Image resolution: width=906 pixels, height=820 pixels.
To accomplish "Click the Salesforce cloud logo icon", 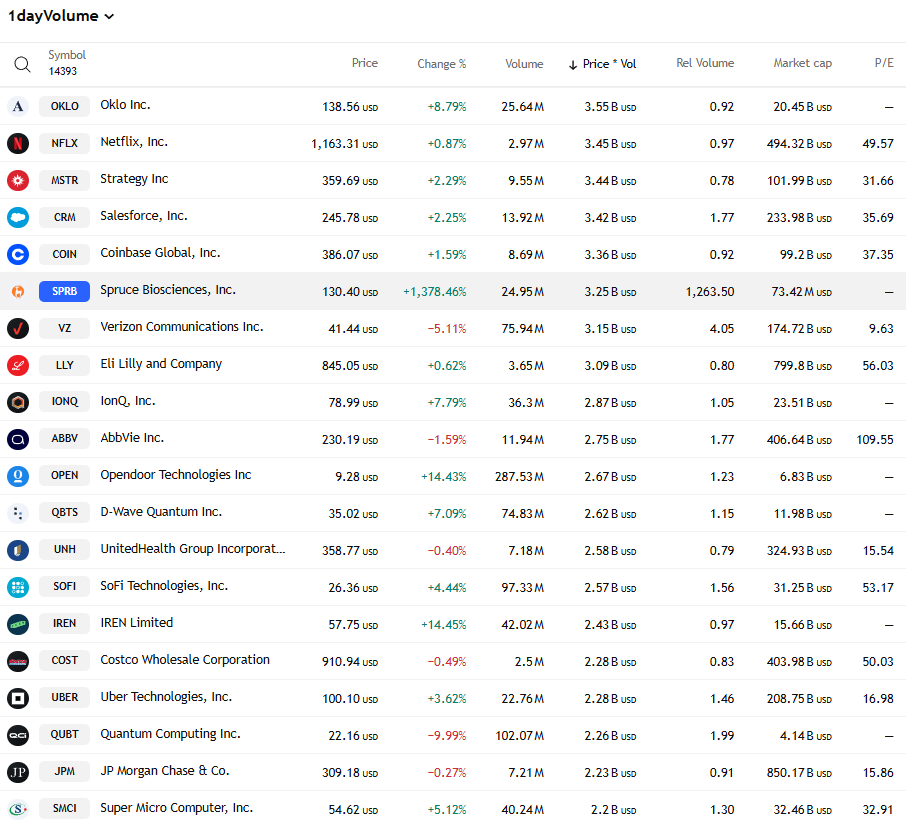I will point(18,217).
